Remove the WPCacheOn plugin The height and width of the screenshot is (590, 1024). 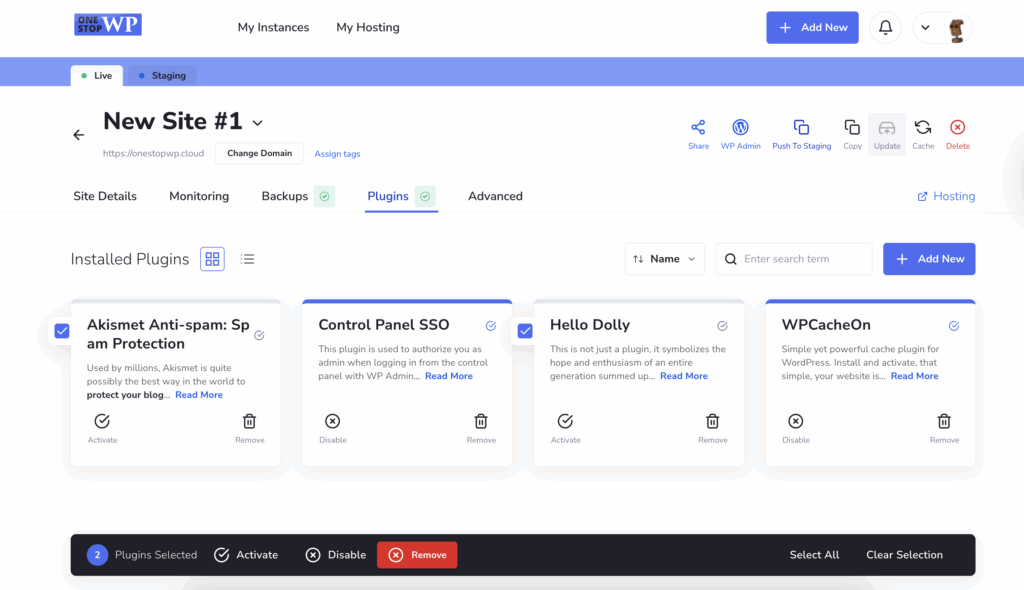click(x=944, y=428)
